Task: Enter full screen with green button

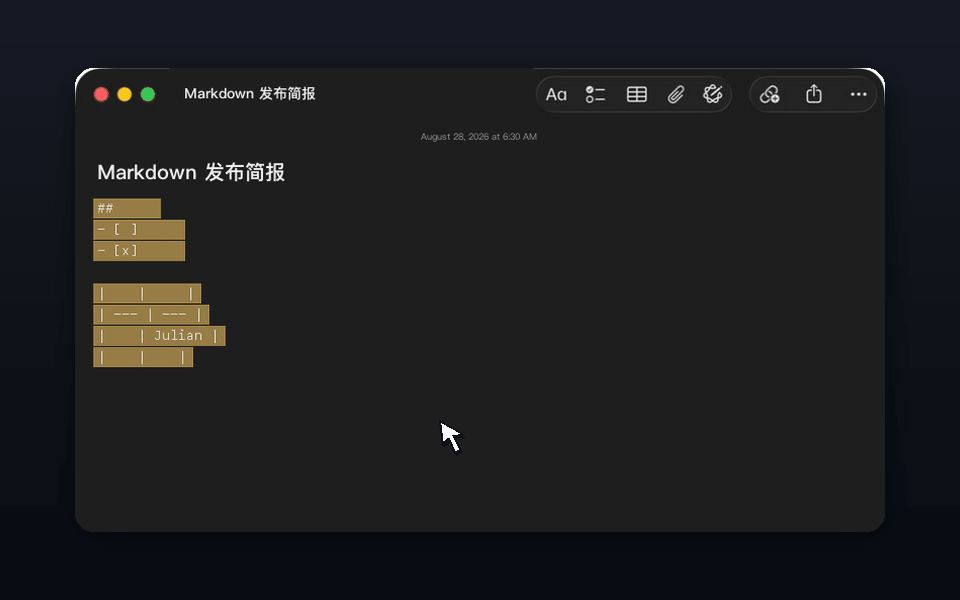Action: [148, 94]
